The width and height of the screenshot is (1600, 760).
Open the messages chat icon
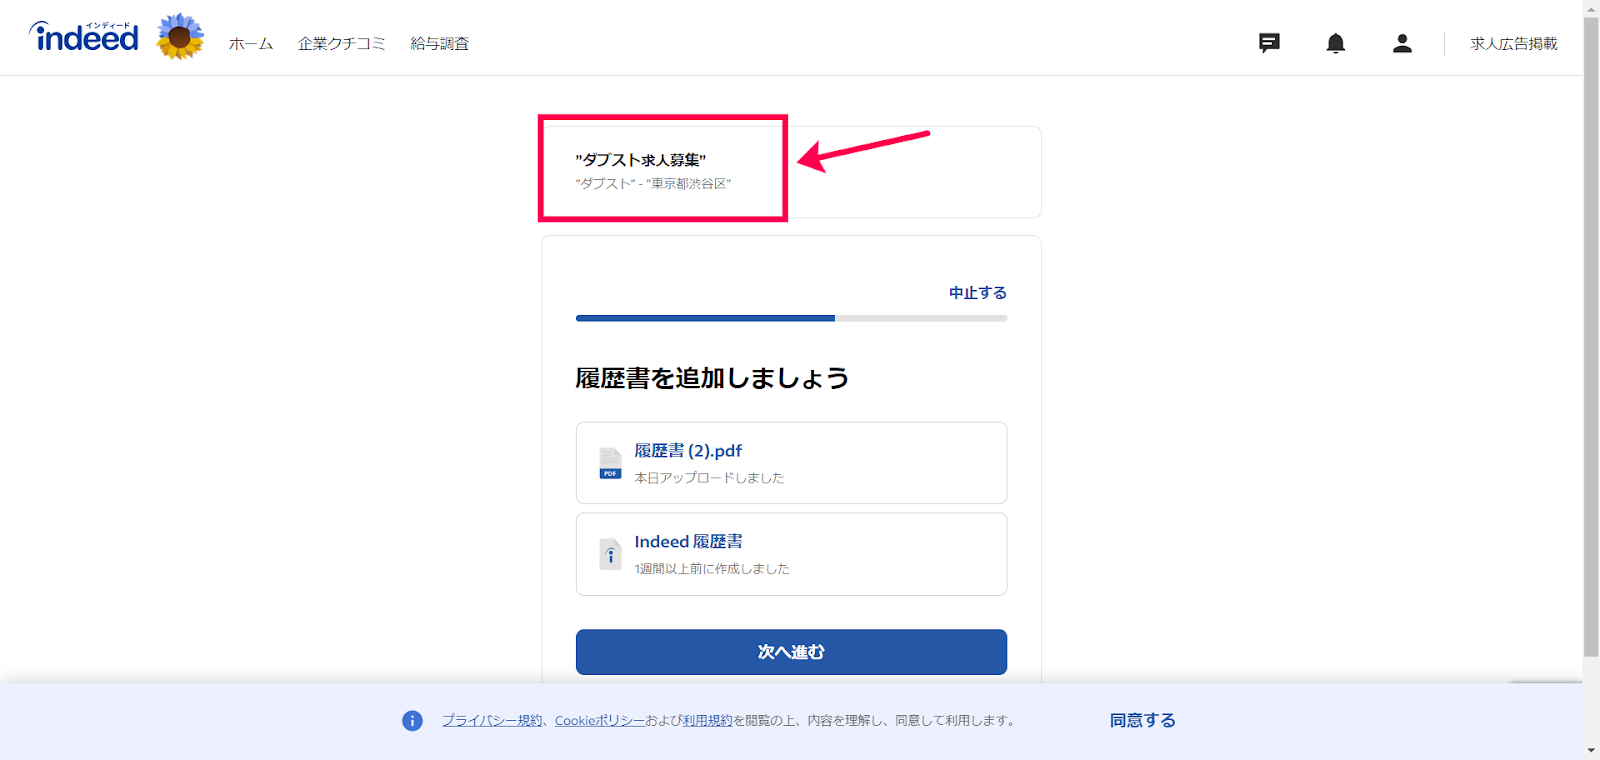(1269, 43)
